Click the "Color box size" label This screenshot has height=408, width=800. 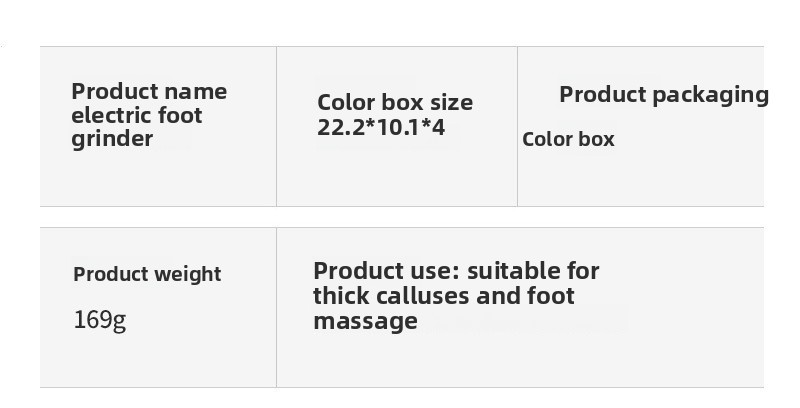[394, 102]
